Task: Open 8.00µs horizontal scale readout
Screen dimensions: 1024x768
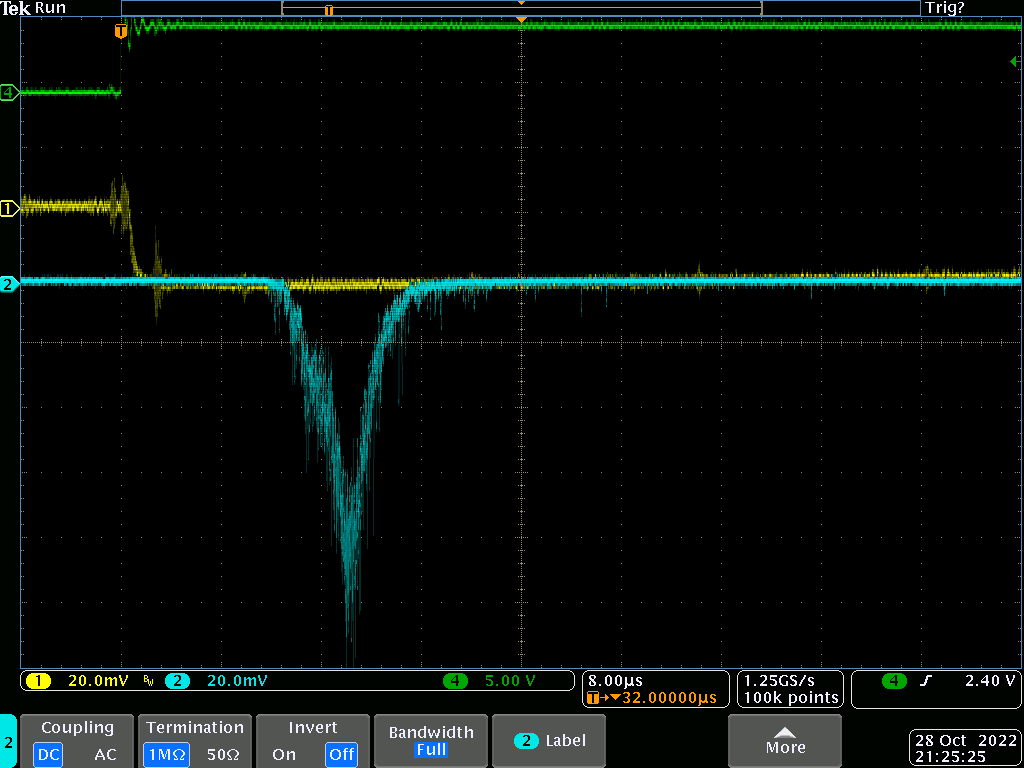Action: [615, 680]
